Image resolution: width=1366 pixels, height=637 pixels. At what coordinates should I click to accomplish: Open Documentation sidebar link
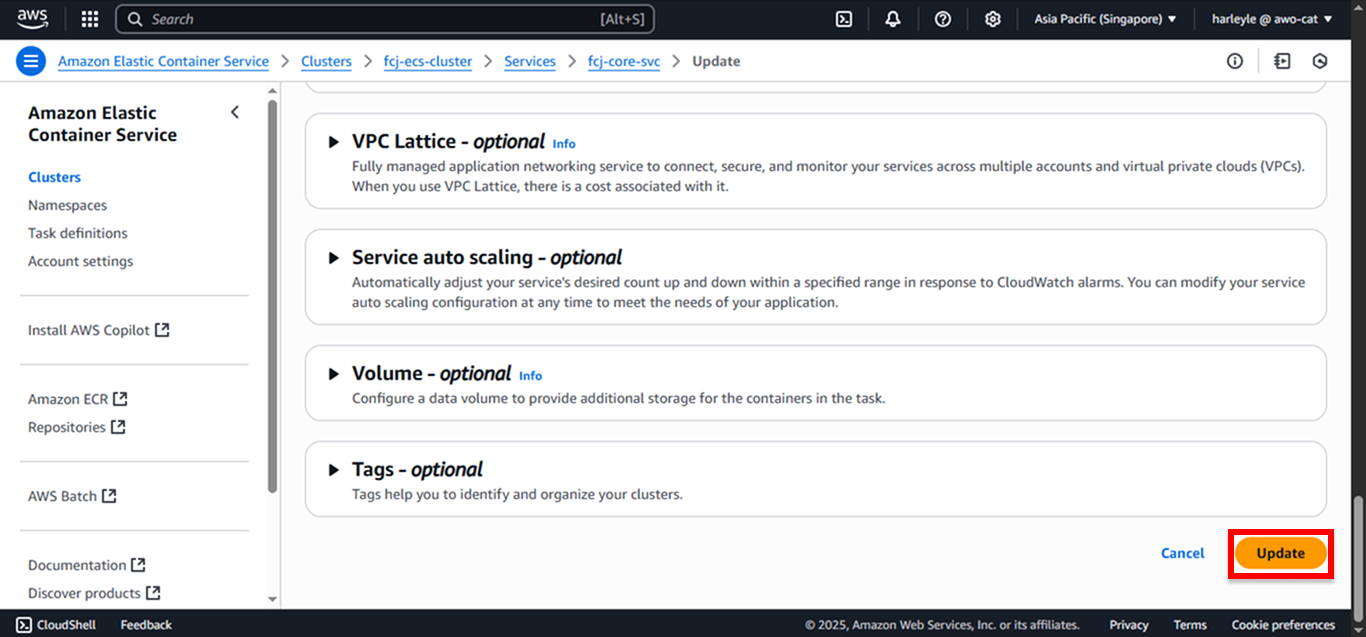pos(77,565)
